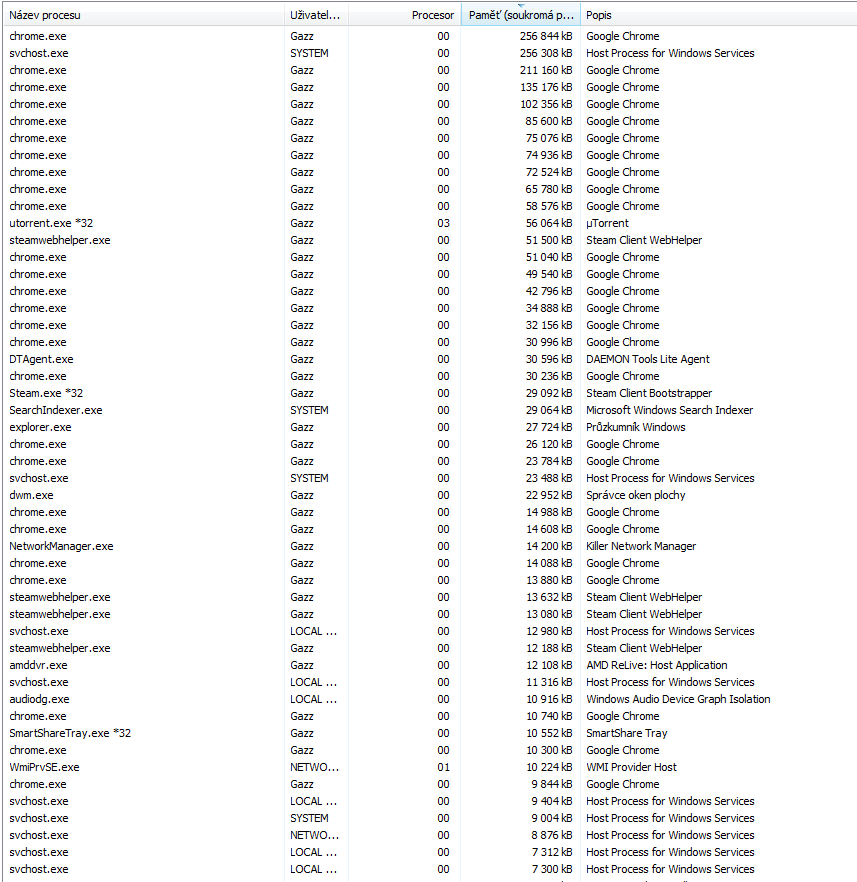Viewport: 857px width, 882px height.
Task: Select the 211 160 kB memory value
Action: point(546,70)
